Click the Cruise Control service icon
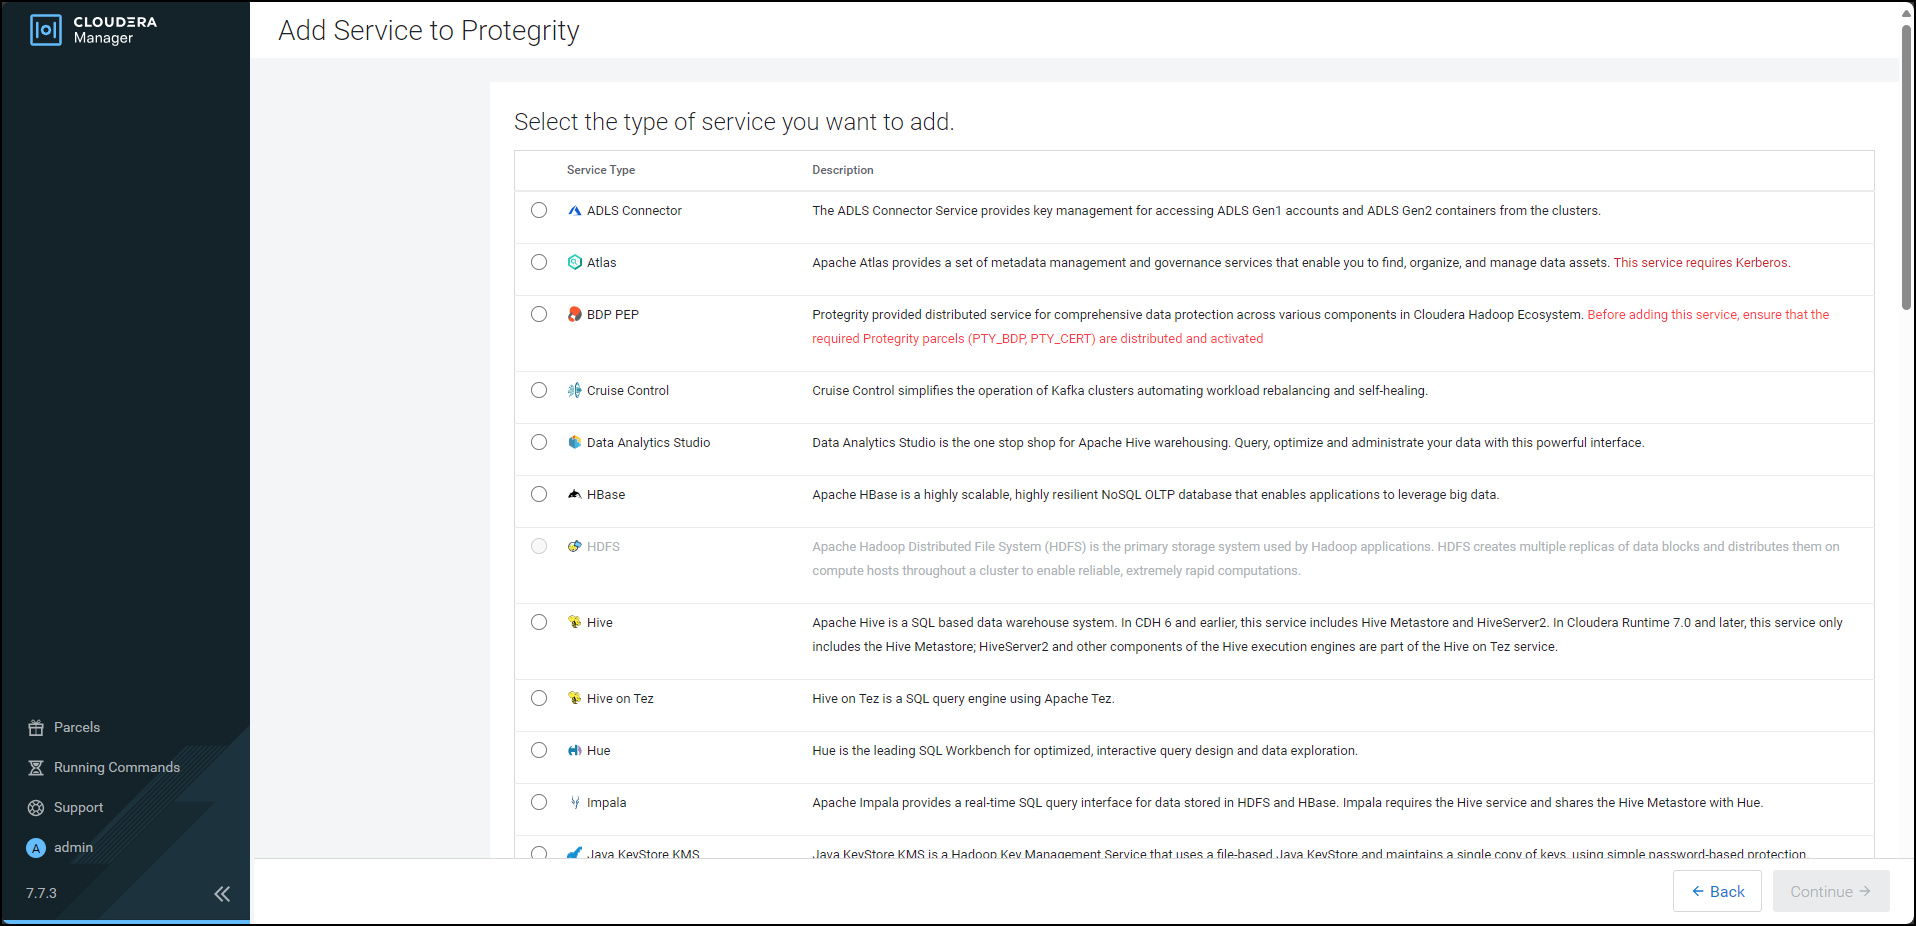Image resolution: width=1916 pixels, height=926 pixels. (x=574, y=391)
